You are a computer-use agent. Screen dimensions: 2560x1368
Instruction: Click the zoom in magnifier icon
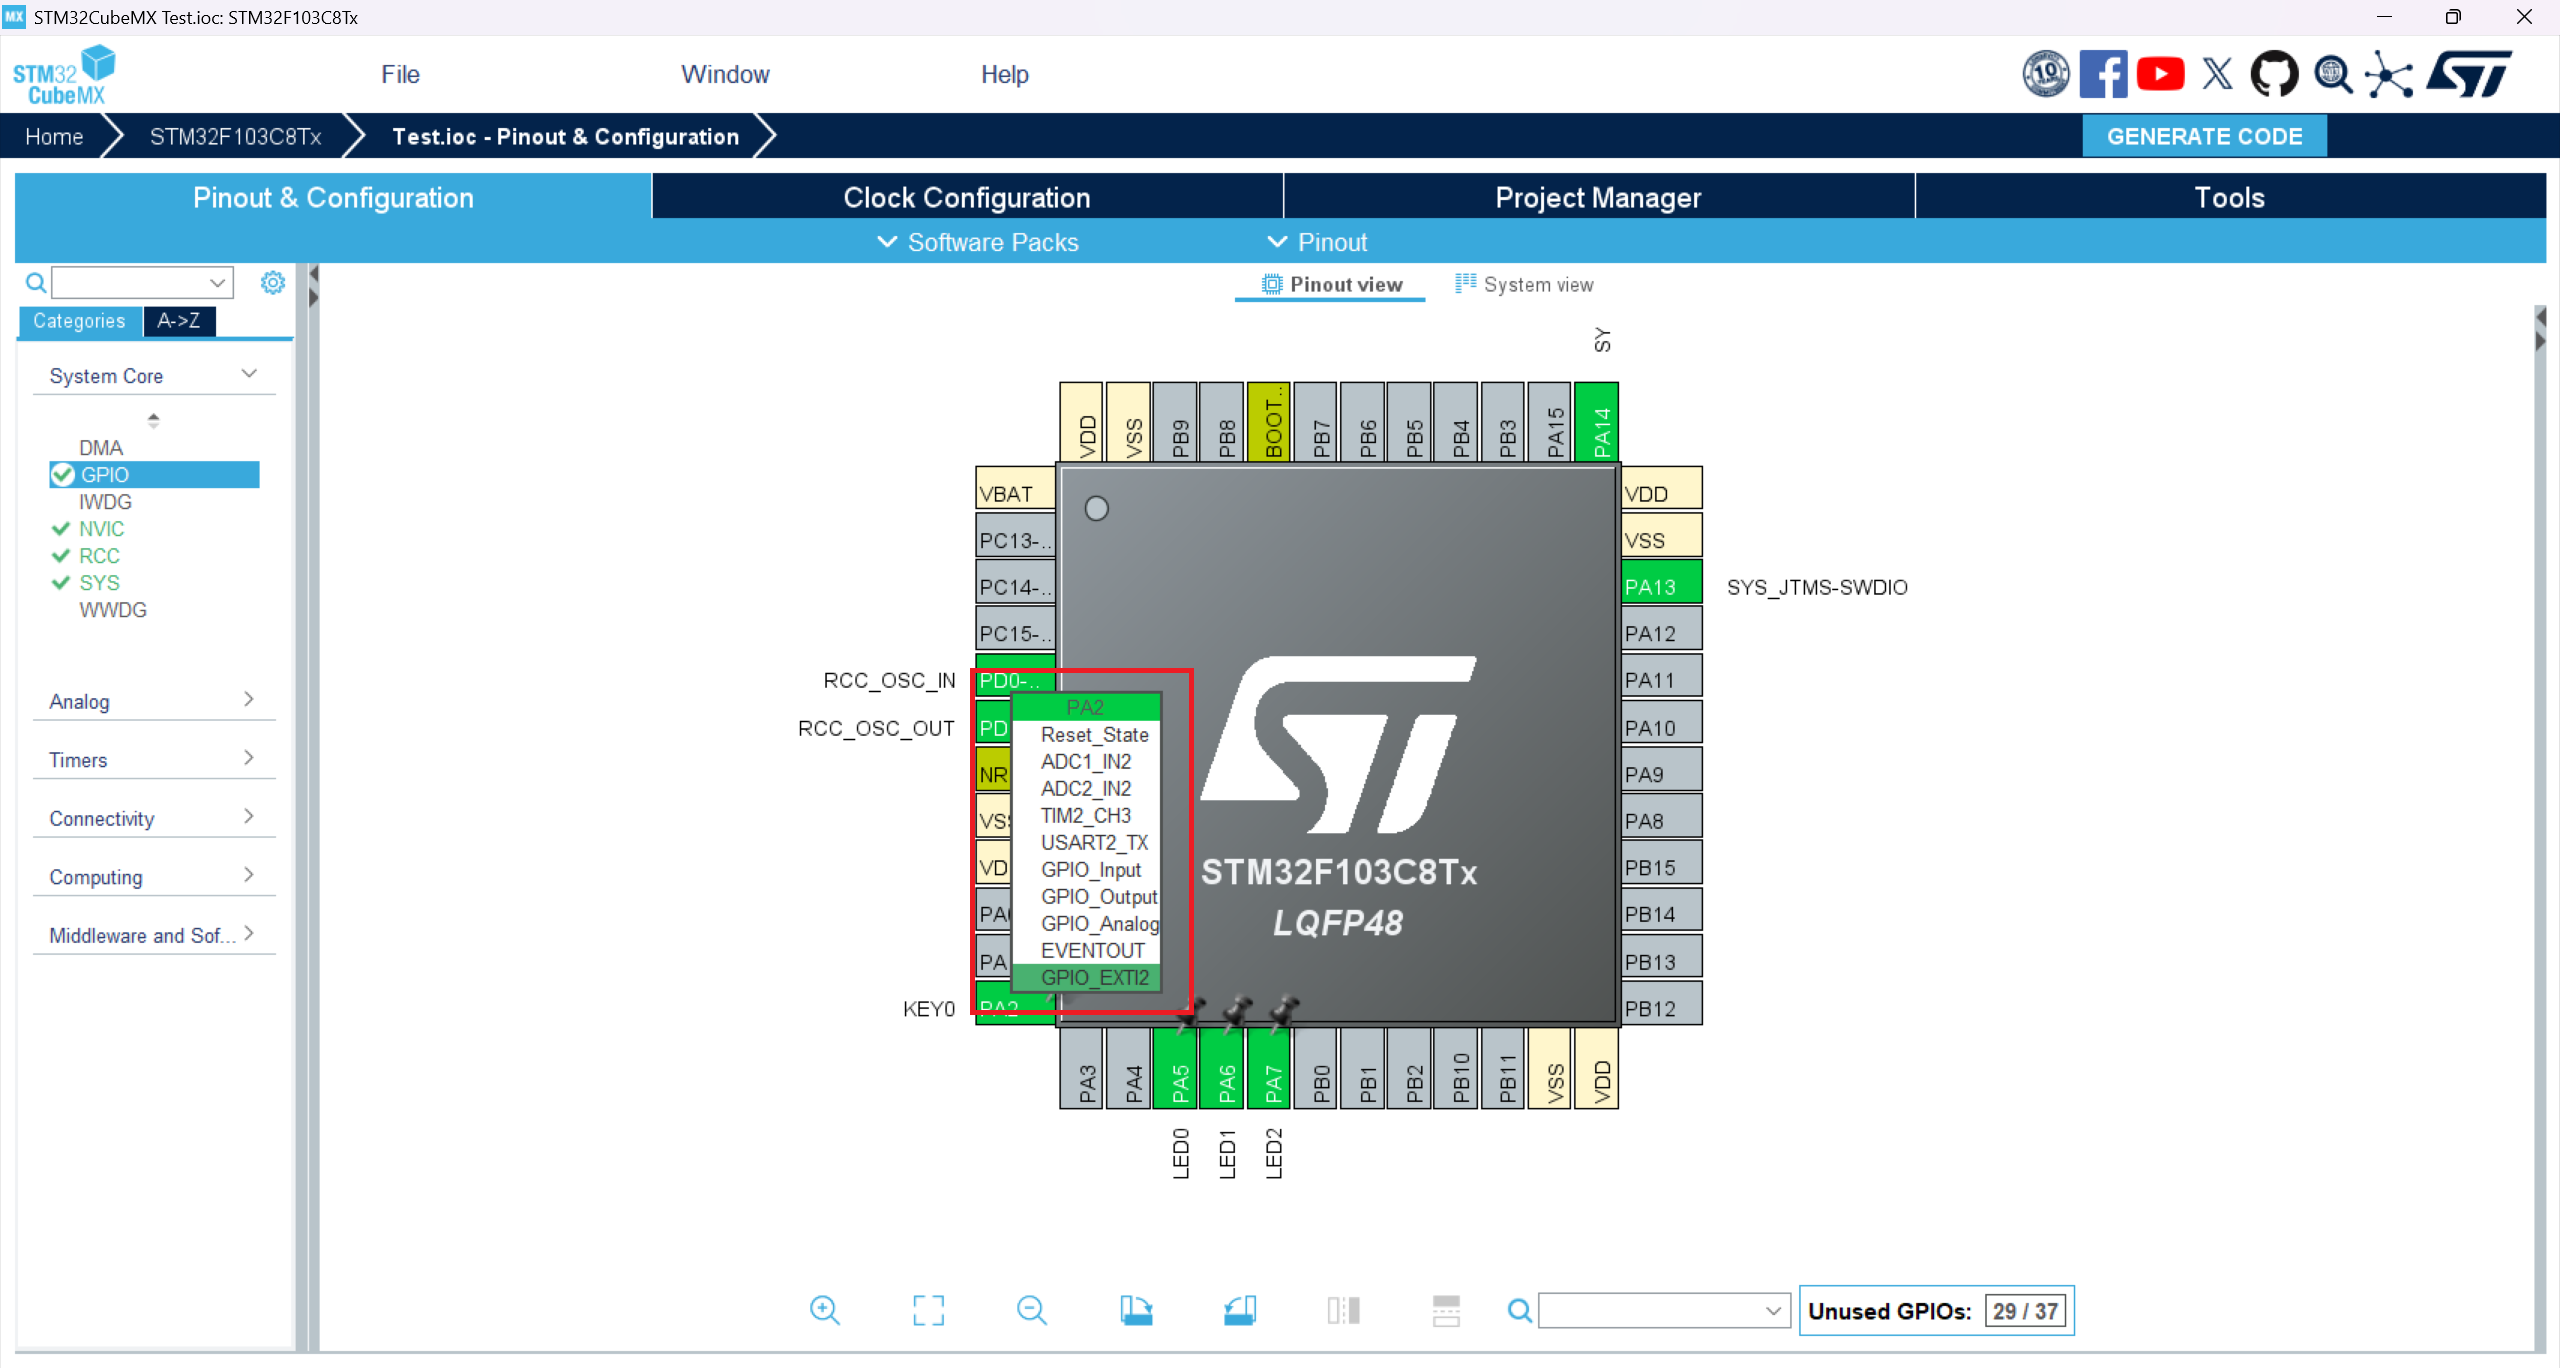[x=824, y=1310]
